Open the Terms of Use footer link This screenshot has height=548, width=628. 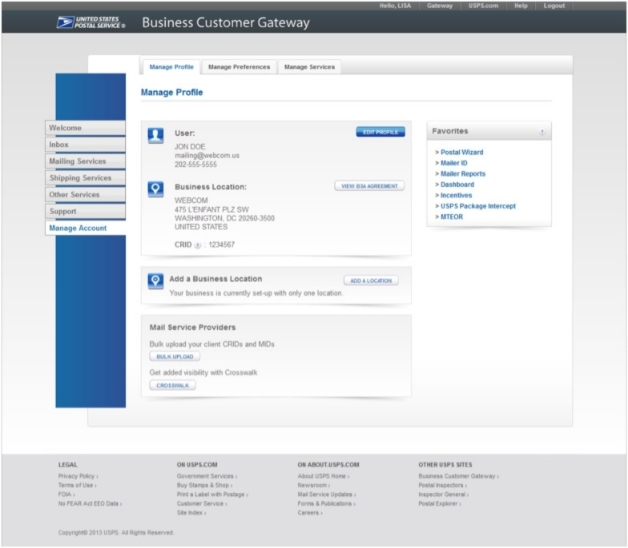click(77, 486)
